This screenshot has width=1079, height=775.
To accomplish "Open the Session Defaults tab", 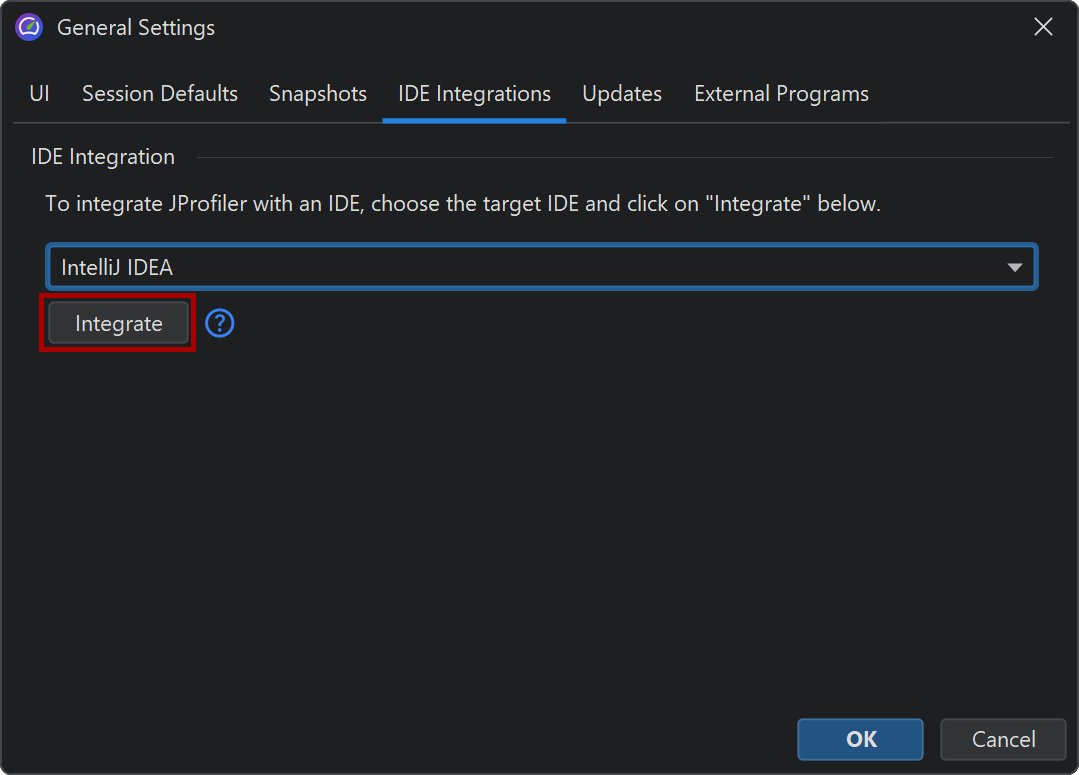I will click(160, 94).
